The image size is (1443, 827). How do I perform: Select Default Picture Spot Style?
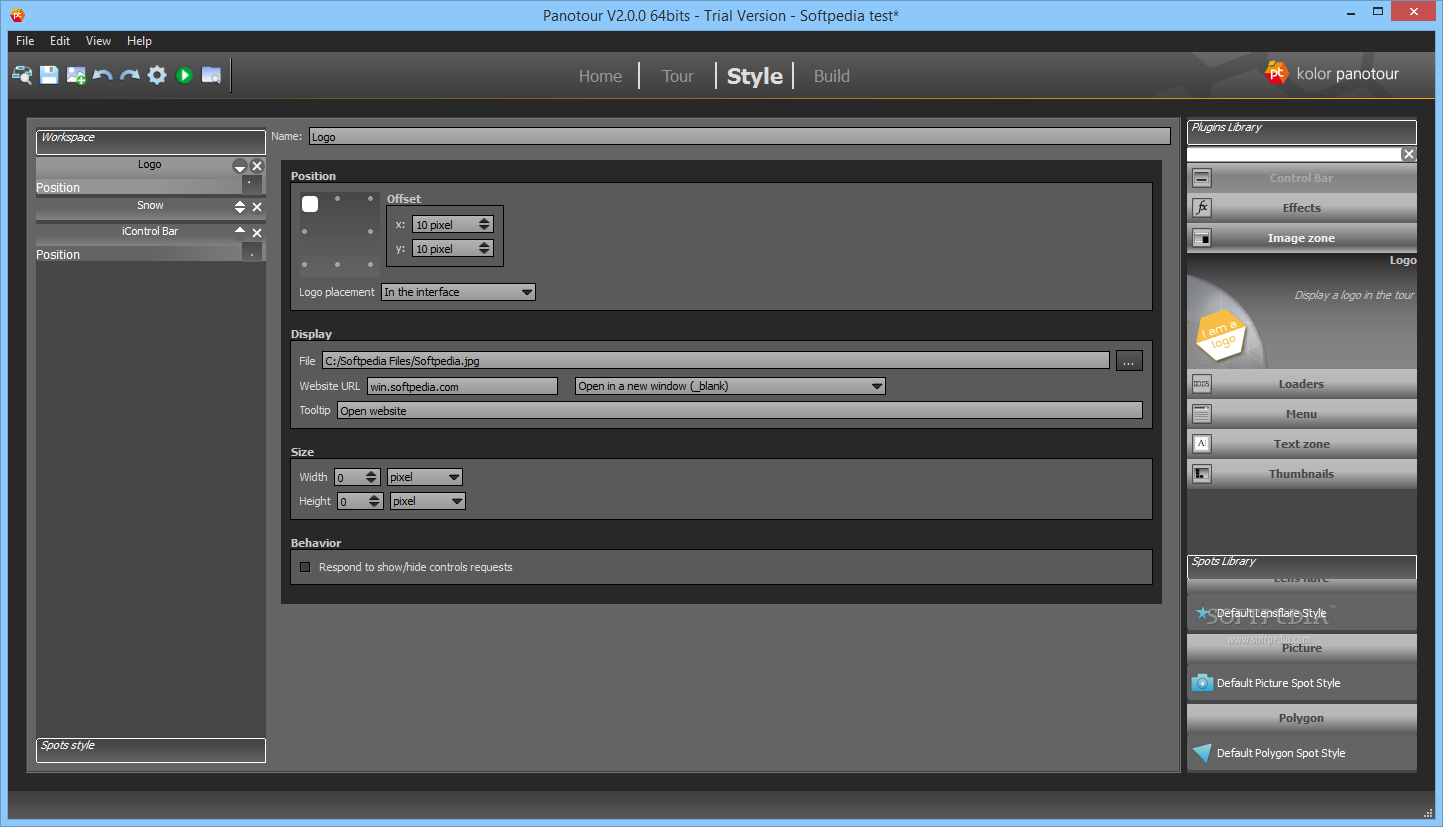coord(1302,683)
